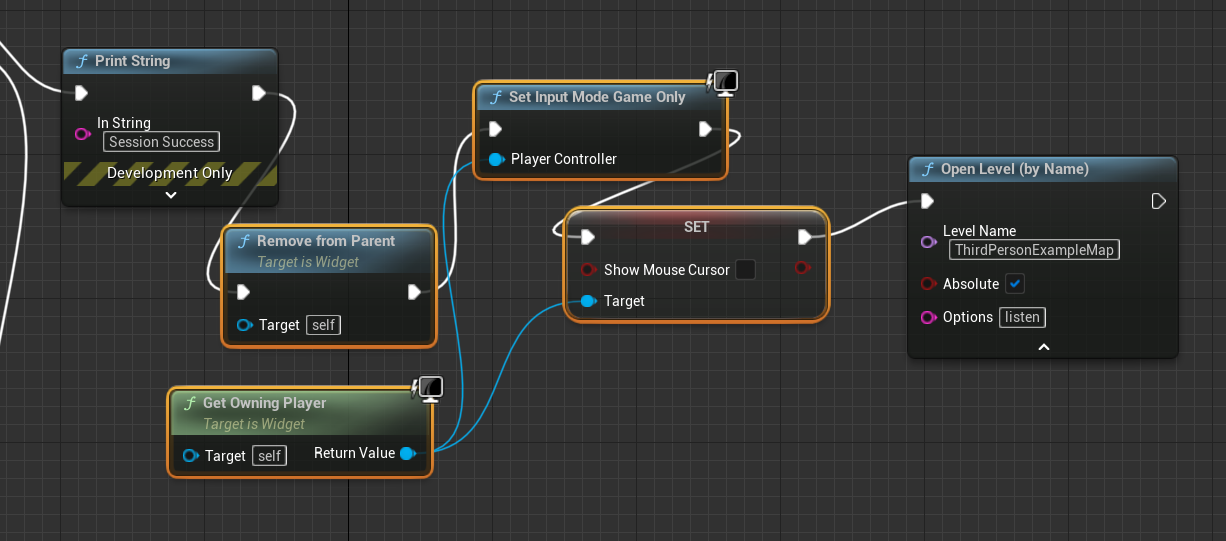Image resolution: width=1226 pixels, height=541 pixels.
Task: Select the Remove from Parent node header
Action: pyautogui.click(x=329, y=250)
